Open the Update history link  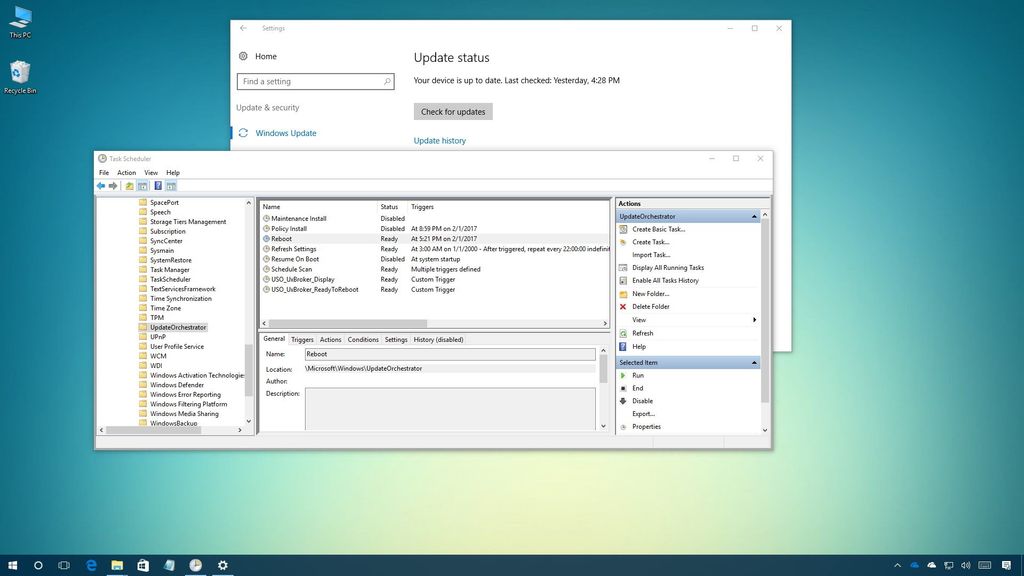pyautogui.click(x=438, y=140)
